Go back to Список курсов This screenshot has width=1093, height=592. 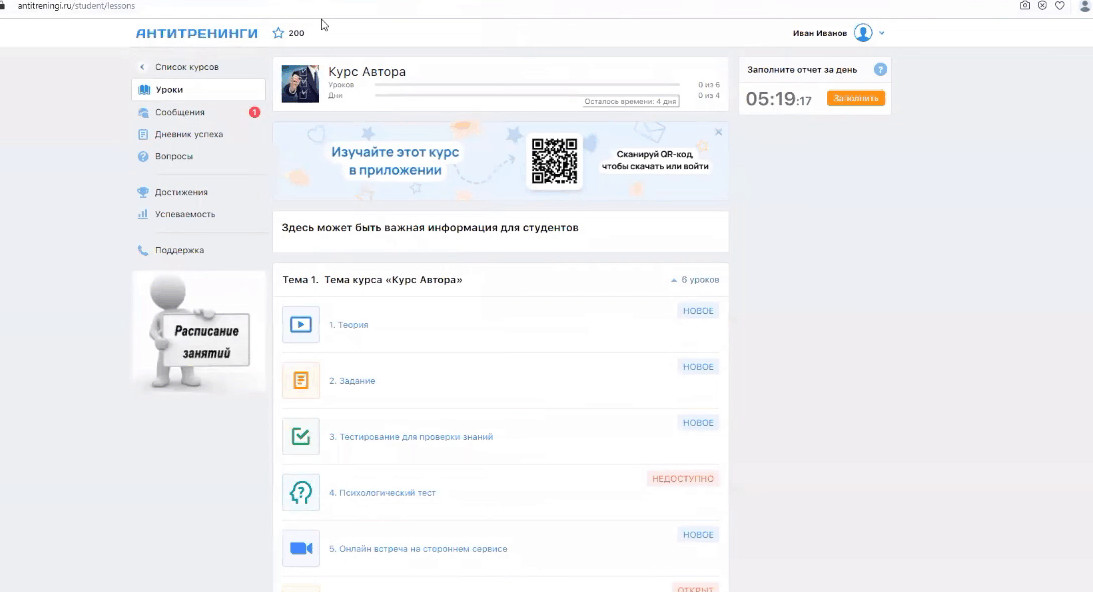pos(186,67)
